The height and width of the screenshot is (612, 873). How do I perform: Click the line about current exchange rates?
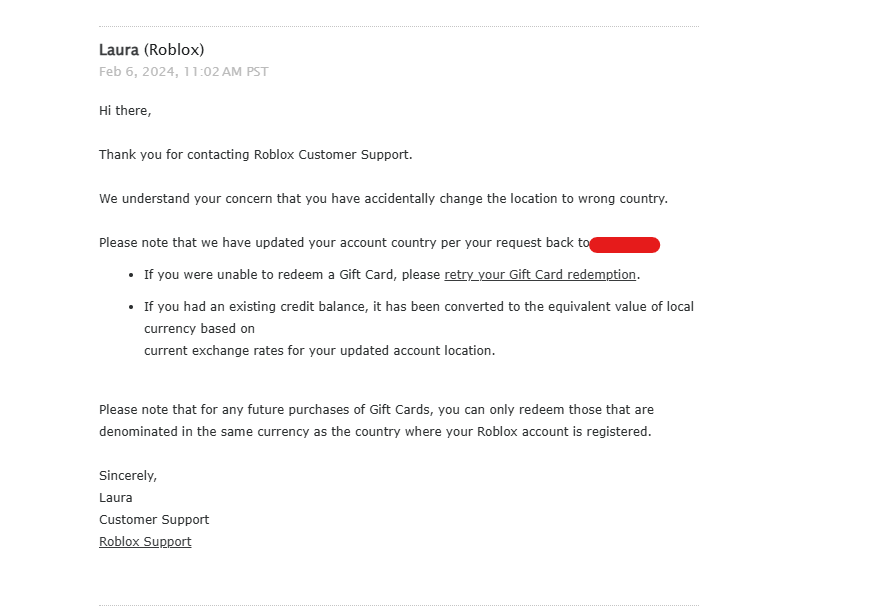click(319, 351)
